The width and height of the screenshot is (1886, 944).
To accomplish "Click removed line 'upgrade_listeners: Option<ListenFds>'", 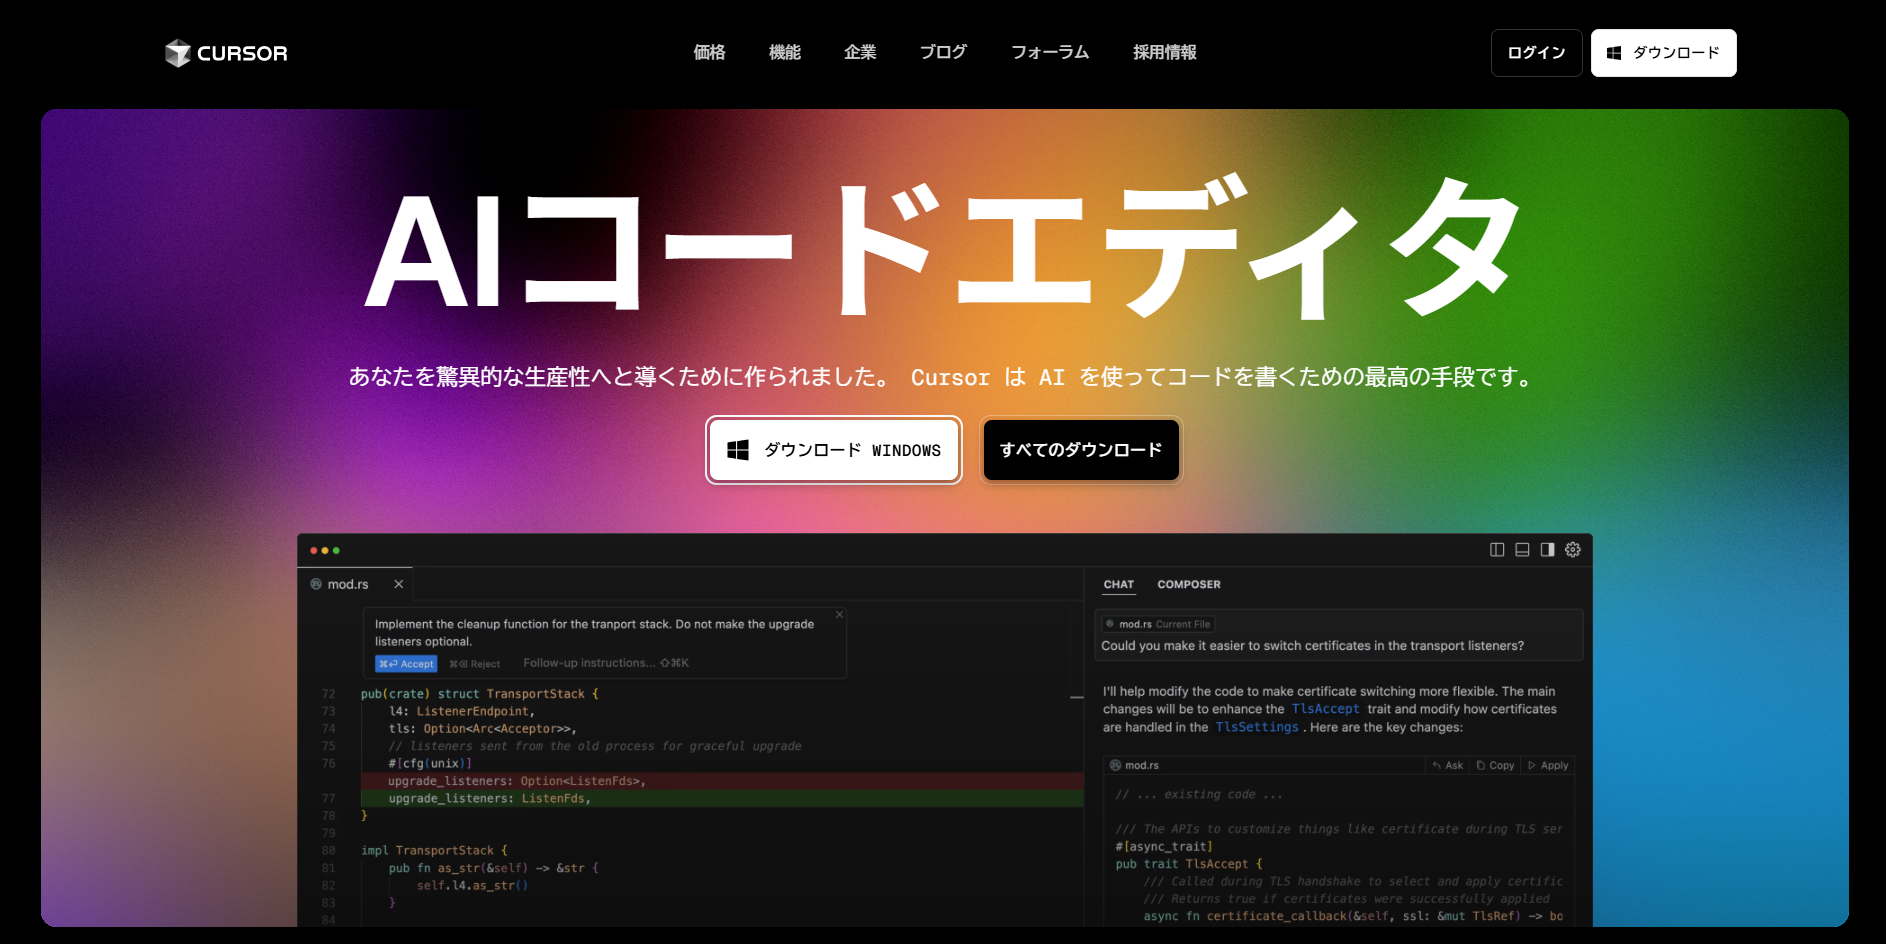I will (x=516, y=781).
